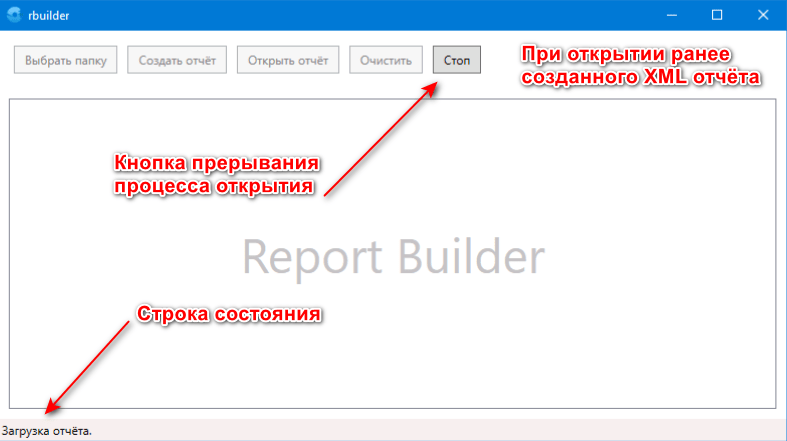Image resolution: width=787 pixels, height=441 pixels.
Task: Click the Выбрать папку button
Action: (x=66, y=60)
